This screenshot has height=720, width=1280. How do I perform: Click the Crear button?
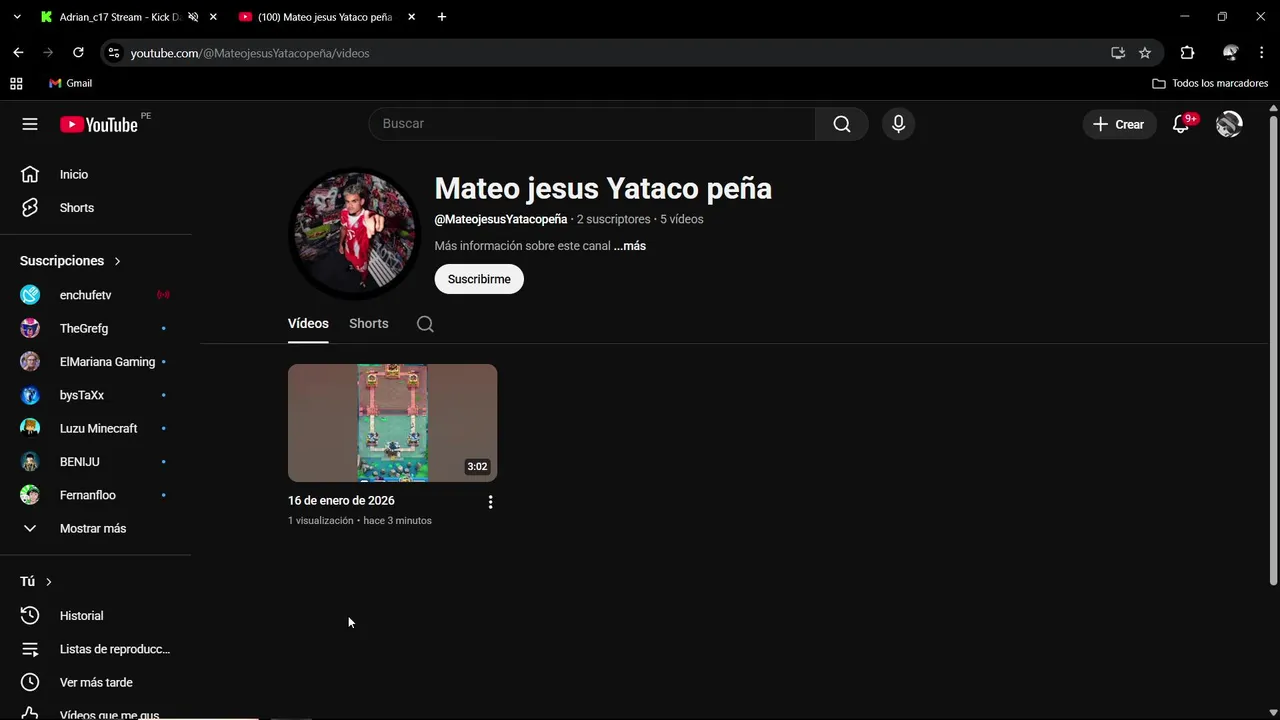[x=1119, y=124]
